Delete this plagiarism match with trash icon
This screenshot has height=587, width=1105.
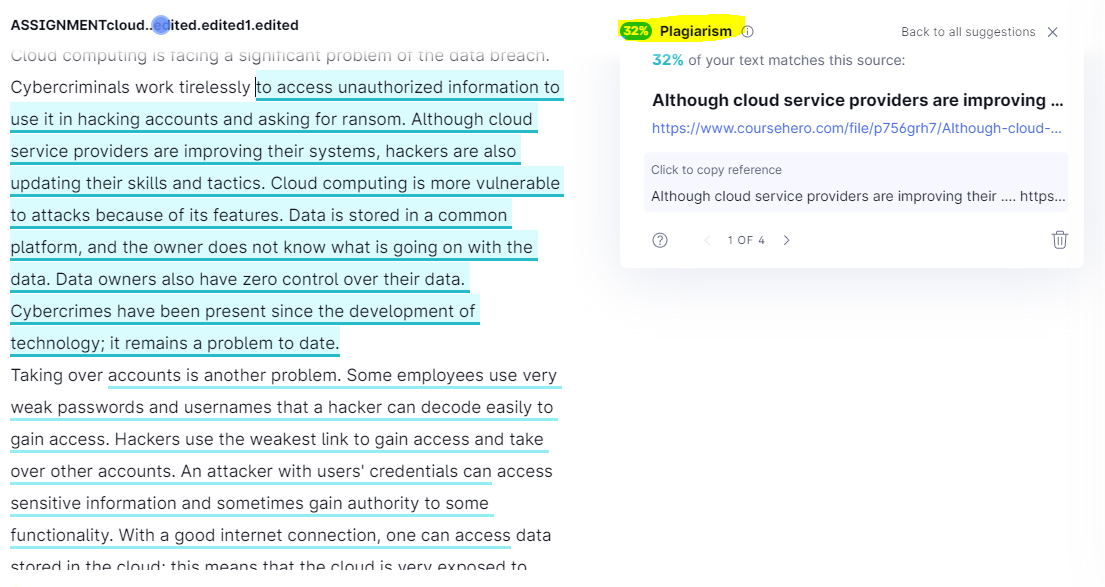coord(1060,240)
